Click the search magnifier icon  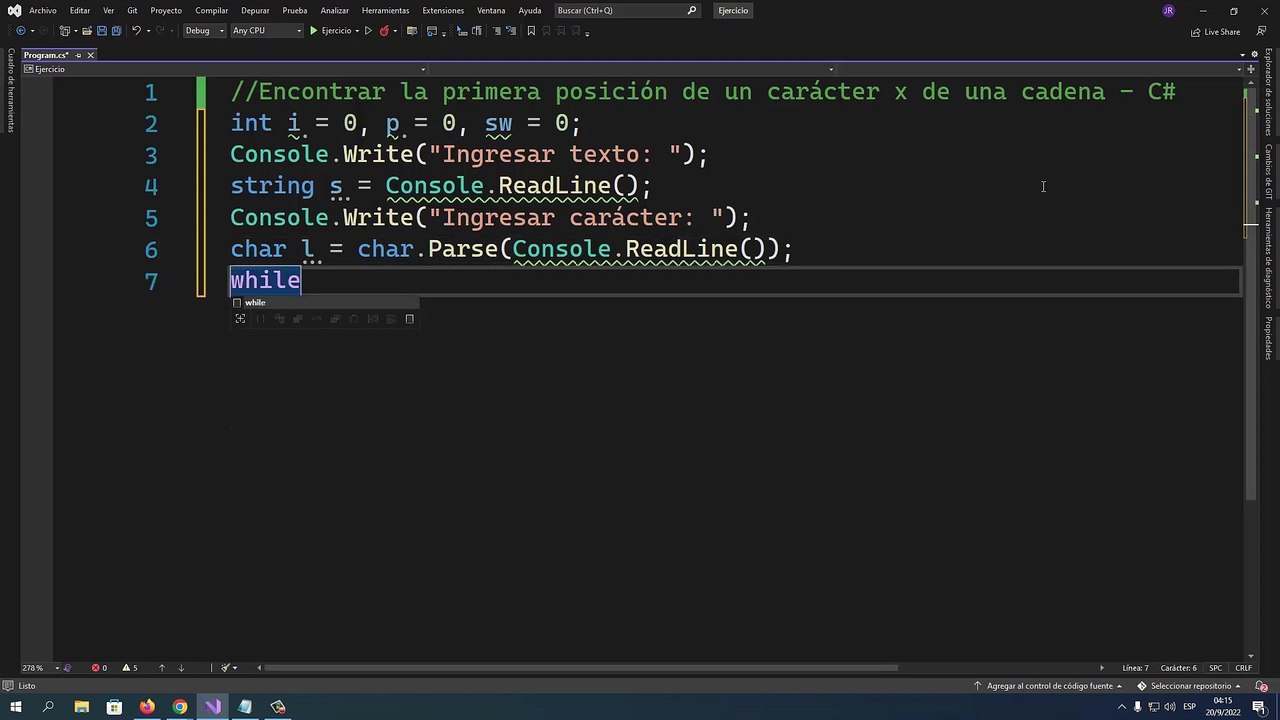(692, 10)
